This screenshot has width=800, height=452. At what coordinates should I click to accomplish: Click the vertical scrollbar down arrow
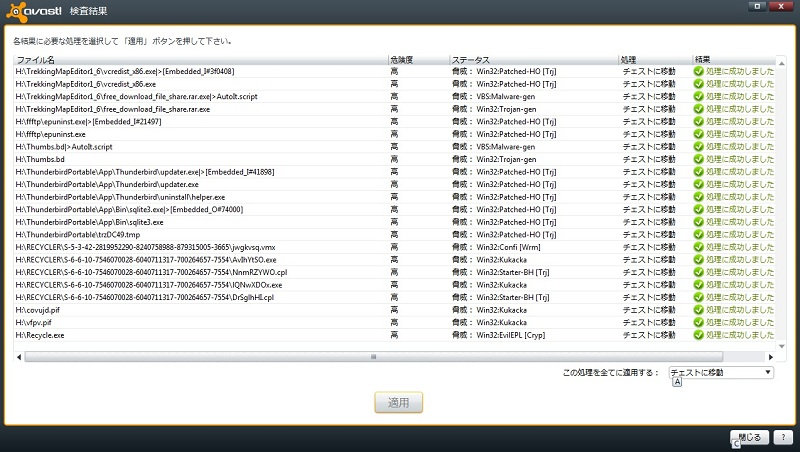point(781,346)
